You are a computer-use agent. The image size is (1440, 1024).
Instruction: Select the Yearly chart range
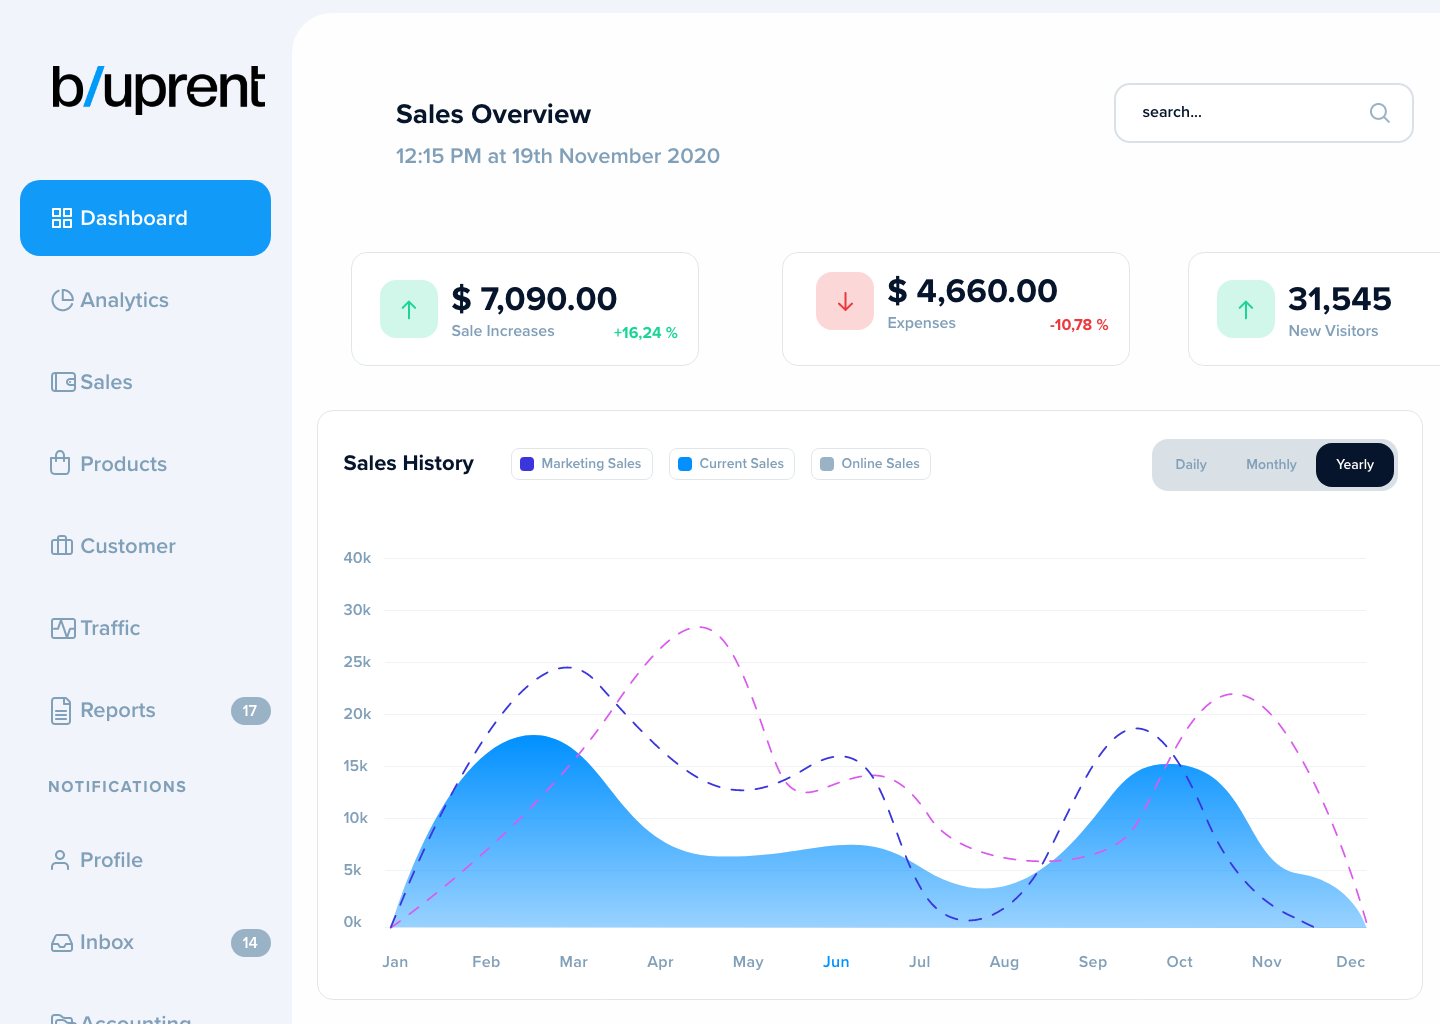click(x=1354, y=465)
